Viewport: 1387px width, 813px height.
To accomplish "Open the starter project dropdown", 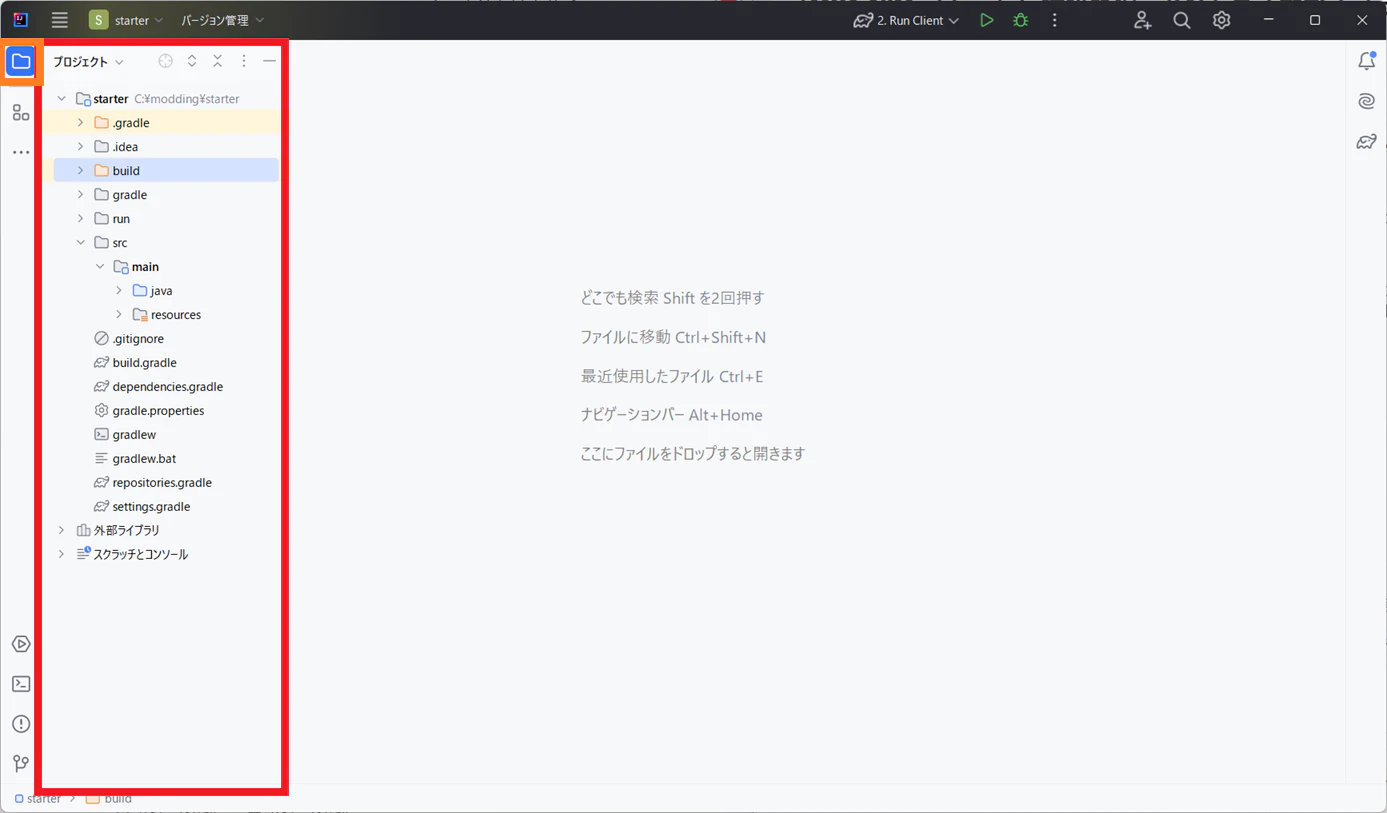I will pos(126,20).
